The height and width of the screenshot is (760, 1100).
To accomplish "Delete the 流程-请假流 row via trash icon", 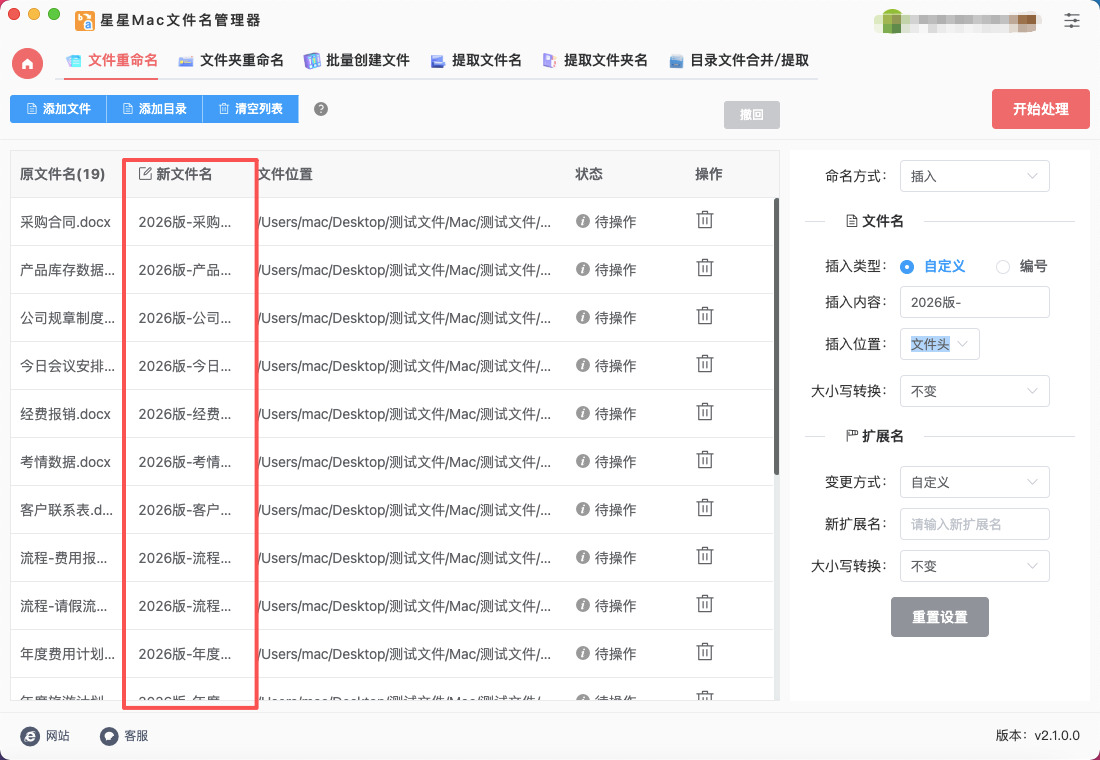I will (x=705, y=604).
